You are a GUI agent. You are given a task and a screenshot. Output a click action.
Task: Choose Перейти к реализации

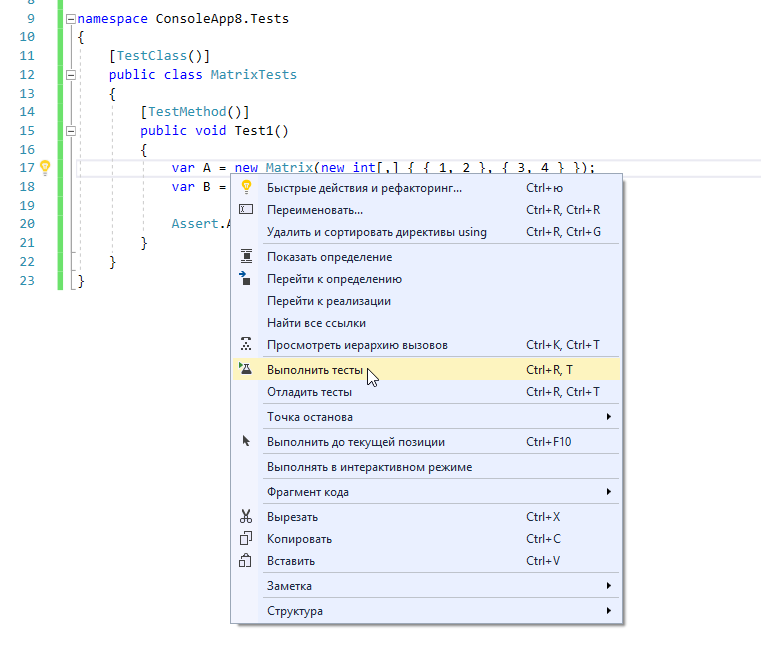coord(426,301)
